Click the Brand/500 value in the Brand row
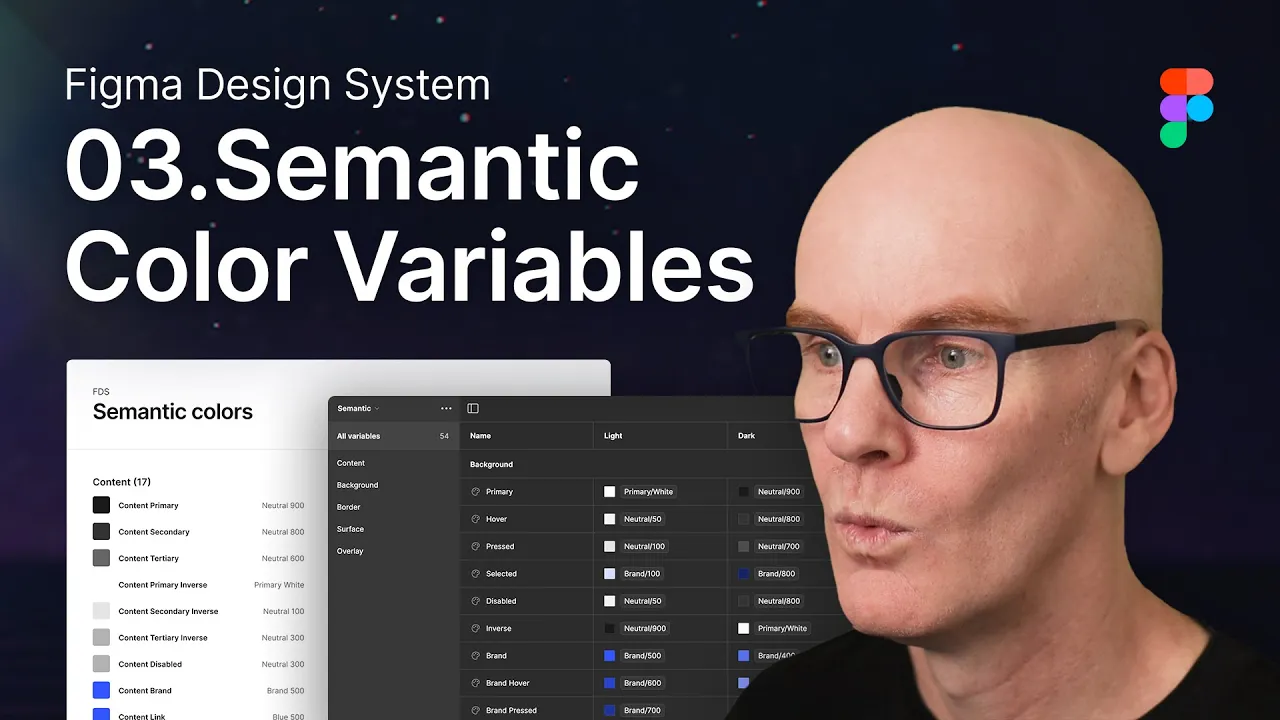The height and width of the screenshot is (720, 1280). pos(642,656)
